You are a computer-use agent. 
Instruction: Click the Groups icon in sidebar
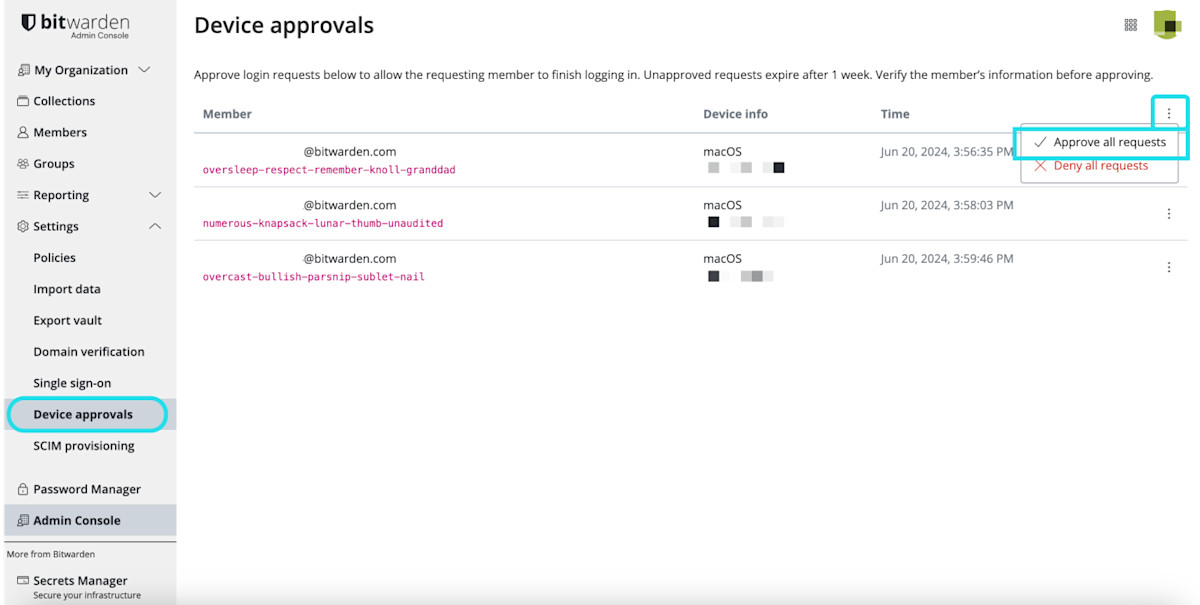pyautogui.click(x=23, y=164)
